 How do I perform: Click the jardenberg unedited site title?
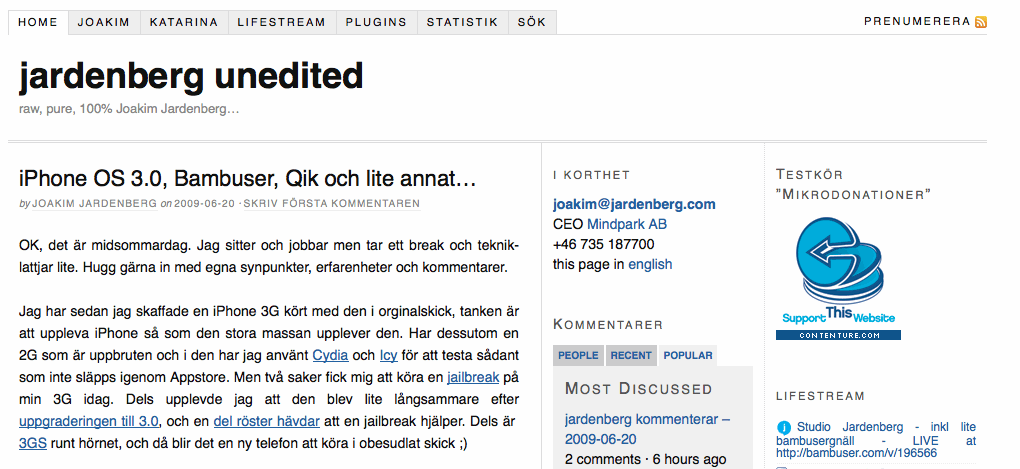click(191, 76)
